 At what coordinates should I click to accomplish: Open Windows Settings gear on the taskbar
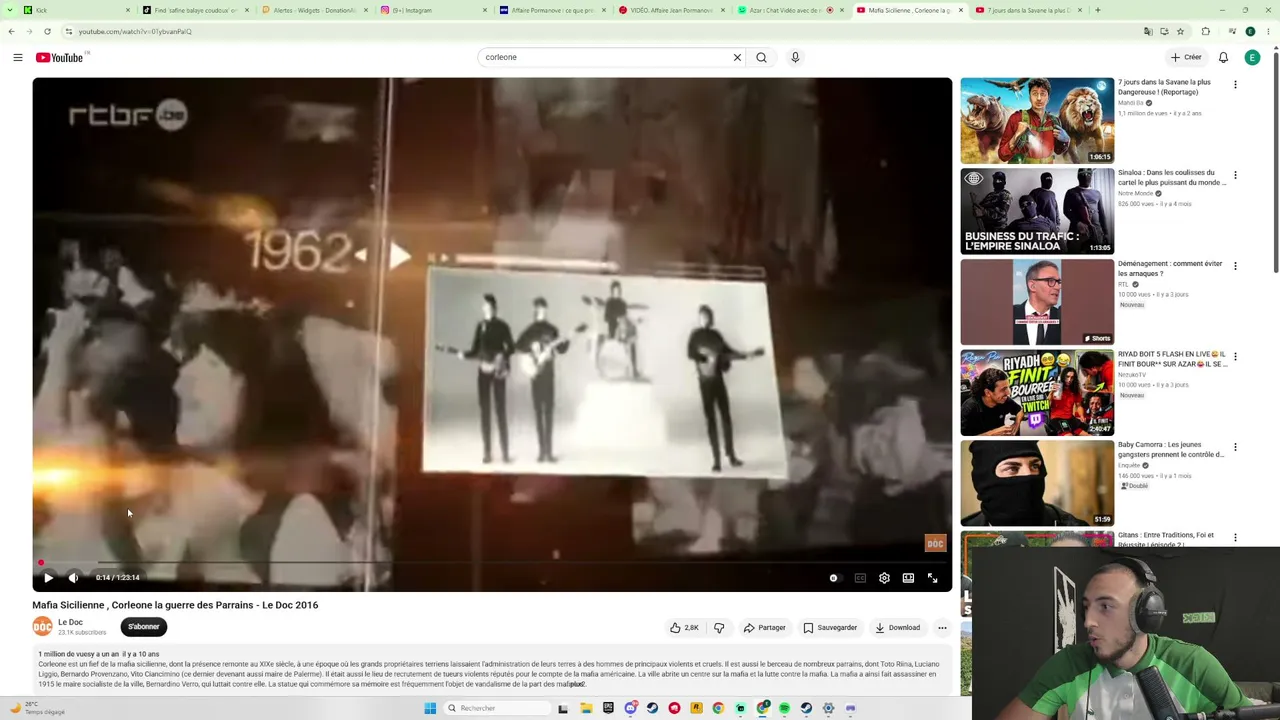tap(828, 708)
